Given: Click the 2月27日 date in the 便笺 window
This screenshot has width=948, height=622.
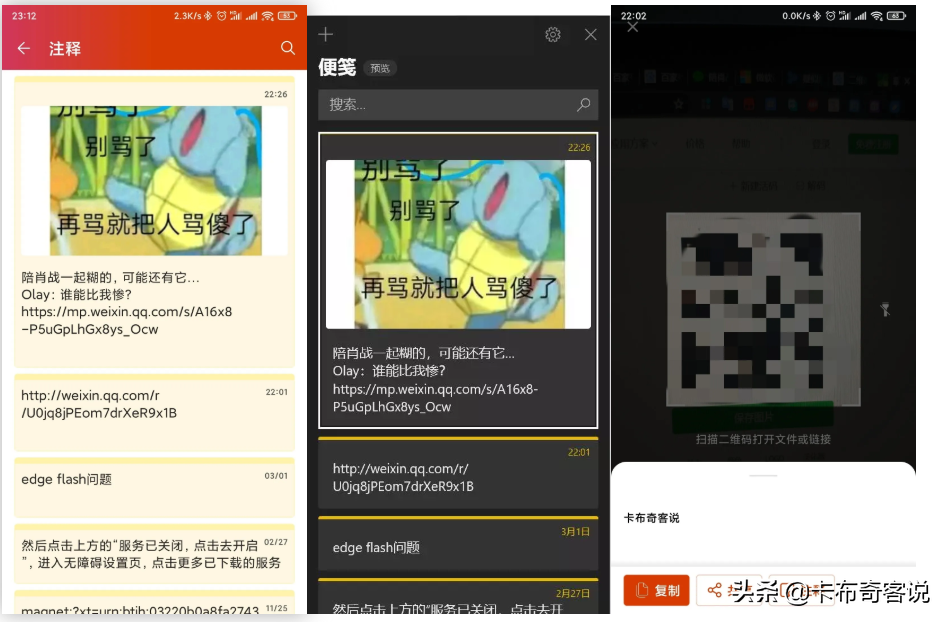Looking at the screenshot, I should pos(573,593).
